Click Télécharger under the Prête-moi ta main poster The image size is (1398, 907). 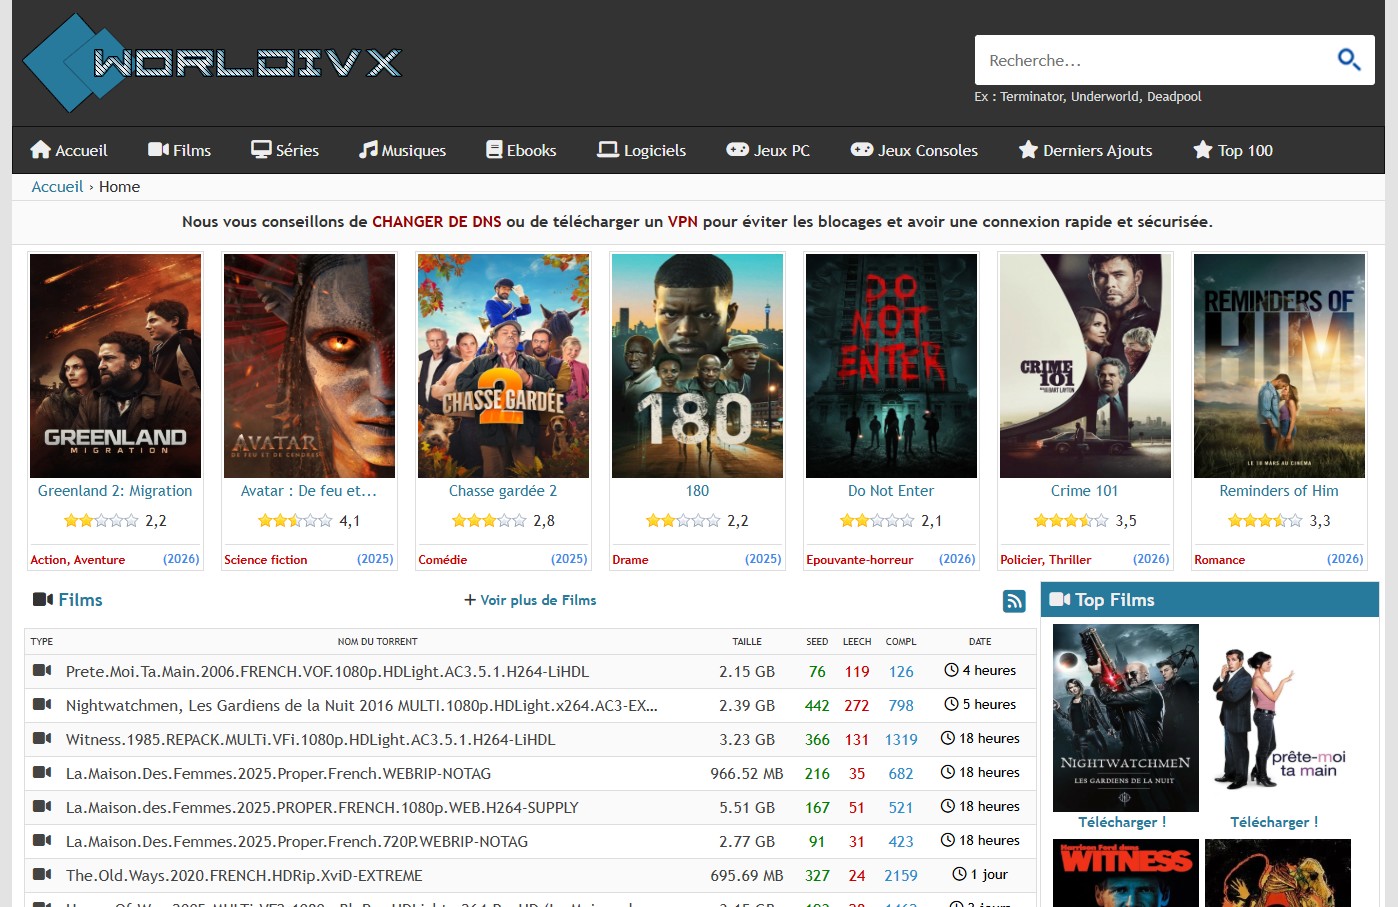[x=1274, y=822]
